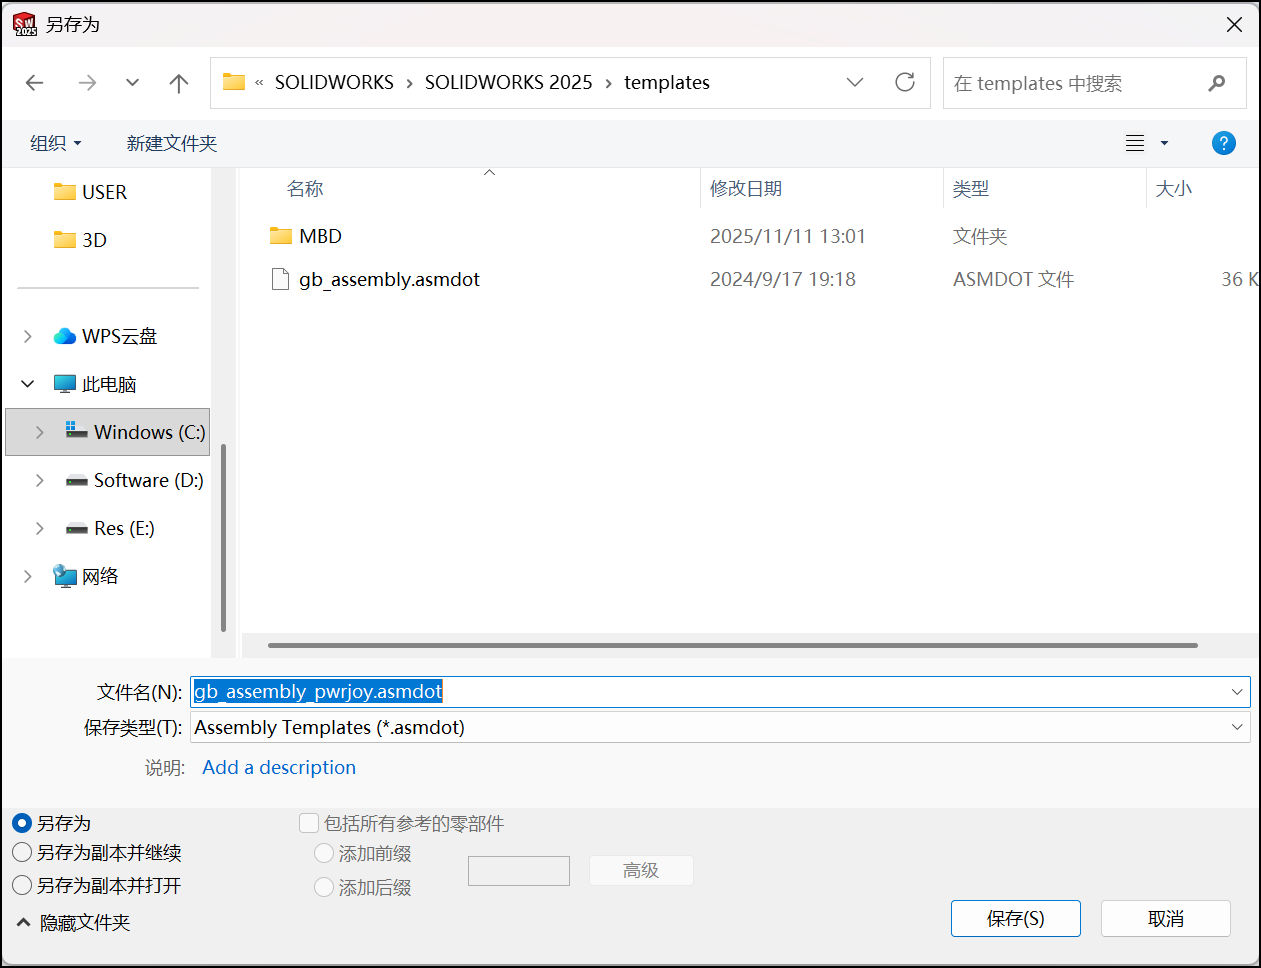The height and width of the screenshot is (968, 1261).
Task: Open the recent locations chevron
Action: (132, 83)
